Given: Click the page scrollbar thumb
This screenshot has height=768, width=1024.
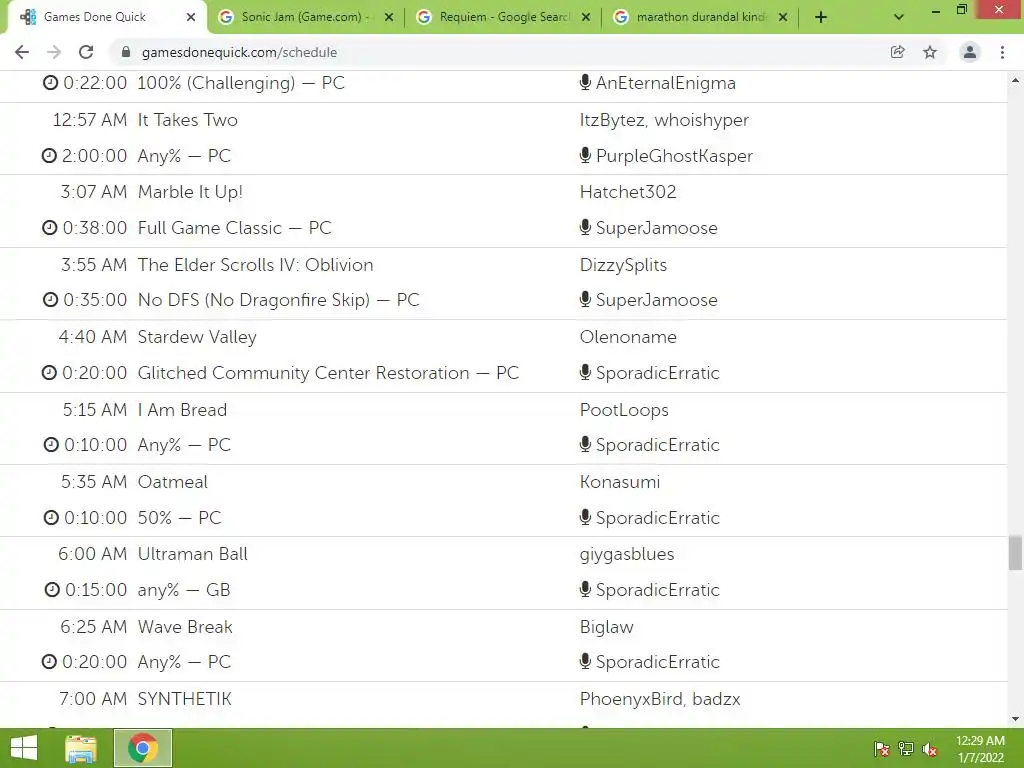Looking at the screenshot, I should [x=1015, y=553].
